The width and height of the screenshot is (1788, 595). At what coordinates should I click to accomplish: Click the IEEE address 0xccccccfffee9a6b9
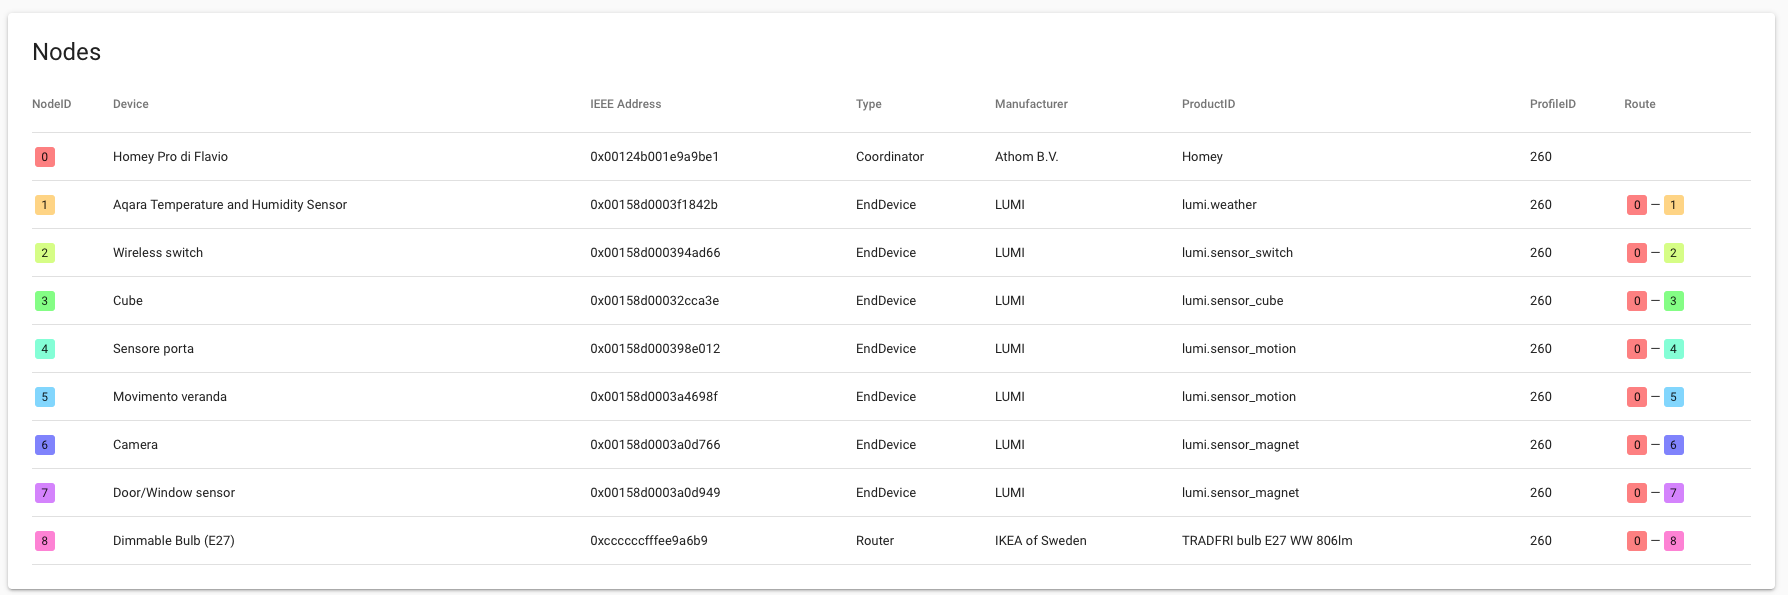[x=648, y=541]
